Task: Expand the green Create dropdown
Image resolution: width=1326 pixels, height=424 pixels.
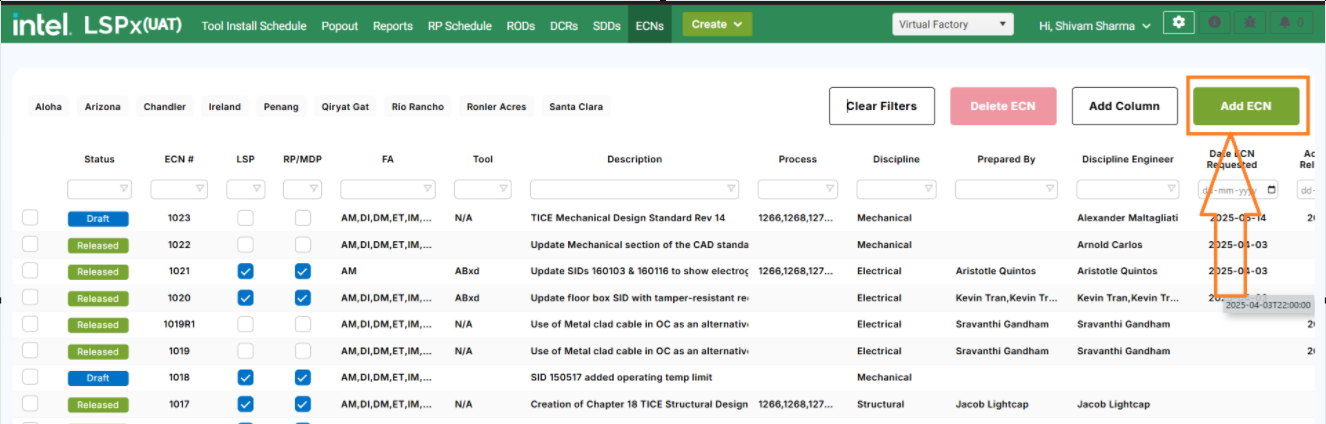Action: click(717, 24)
